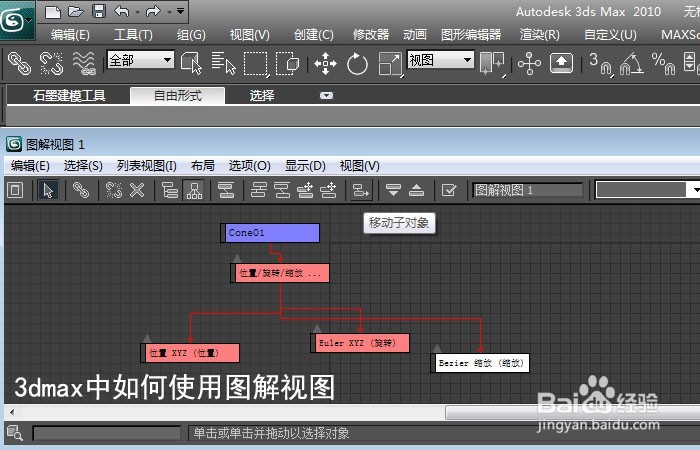
Task: Activate the Select and Move tool
Action: [x=325, y=63]
